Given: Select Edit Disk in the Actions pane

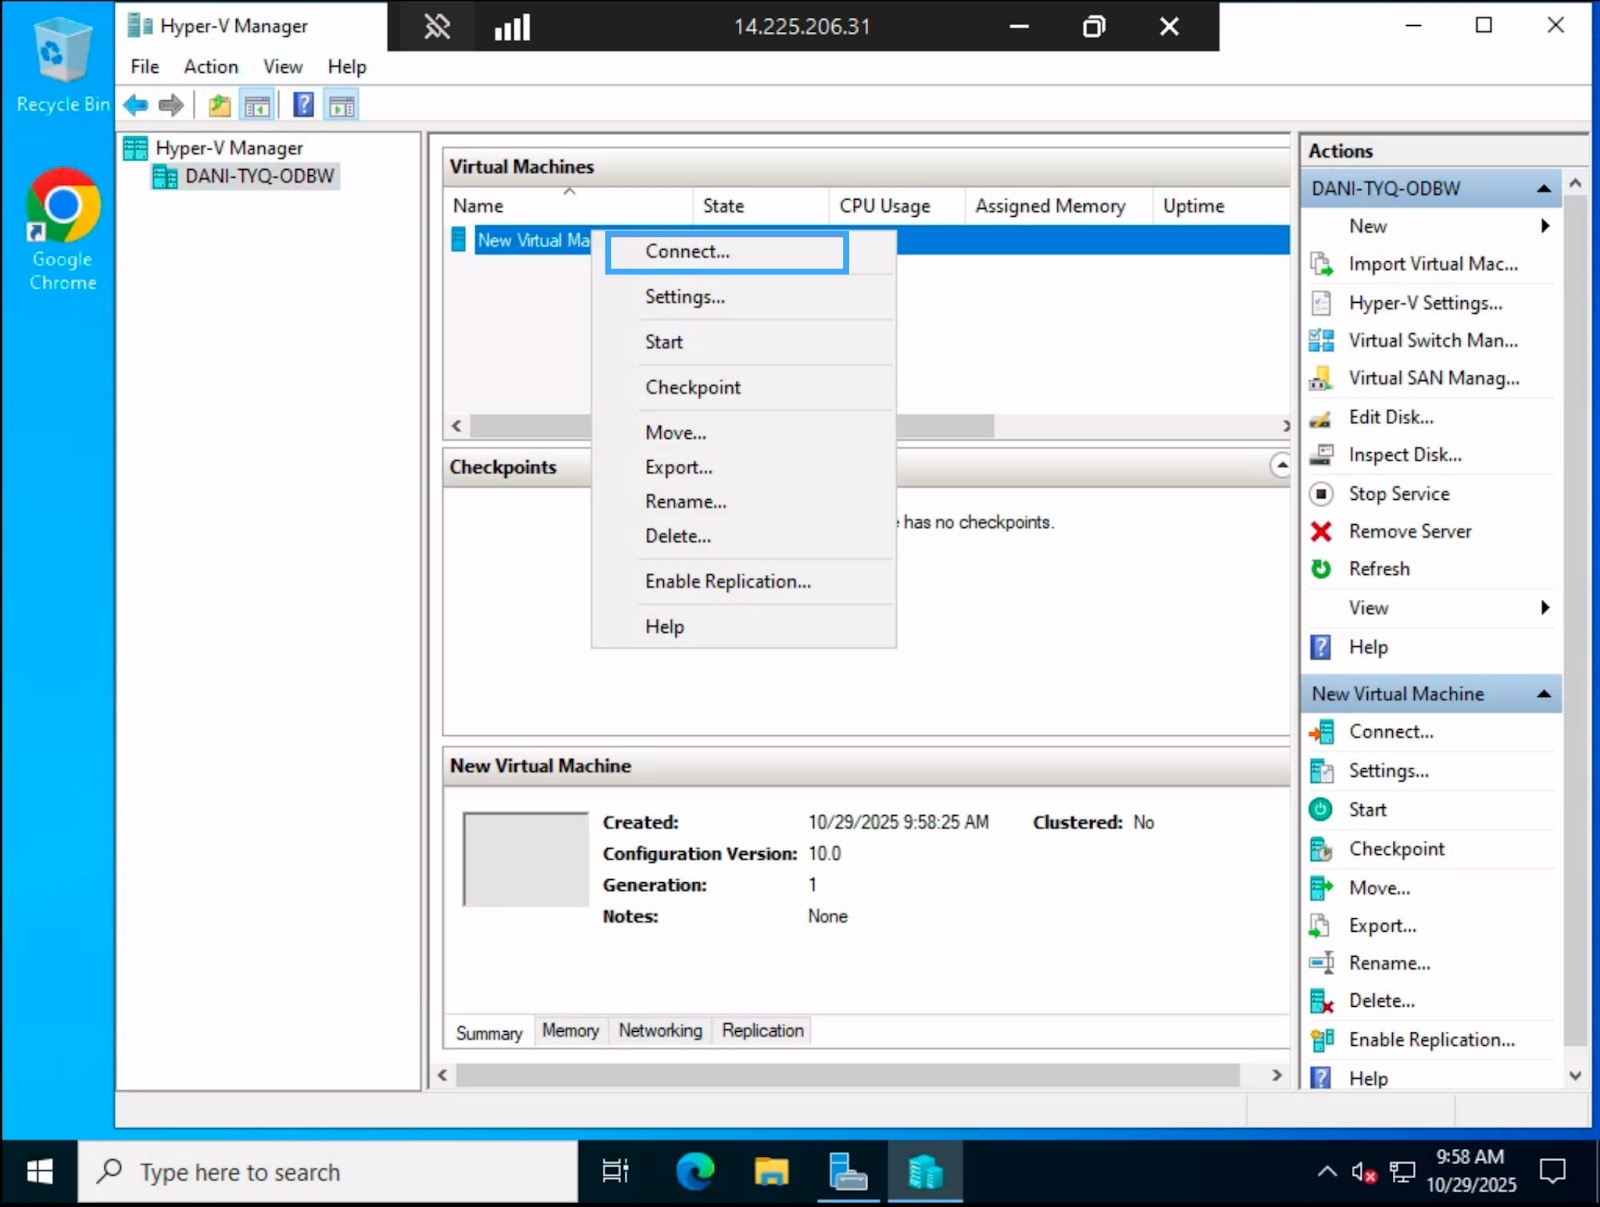Looking at the screenshot, I should (1391, 417).
